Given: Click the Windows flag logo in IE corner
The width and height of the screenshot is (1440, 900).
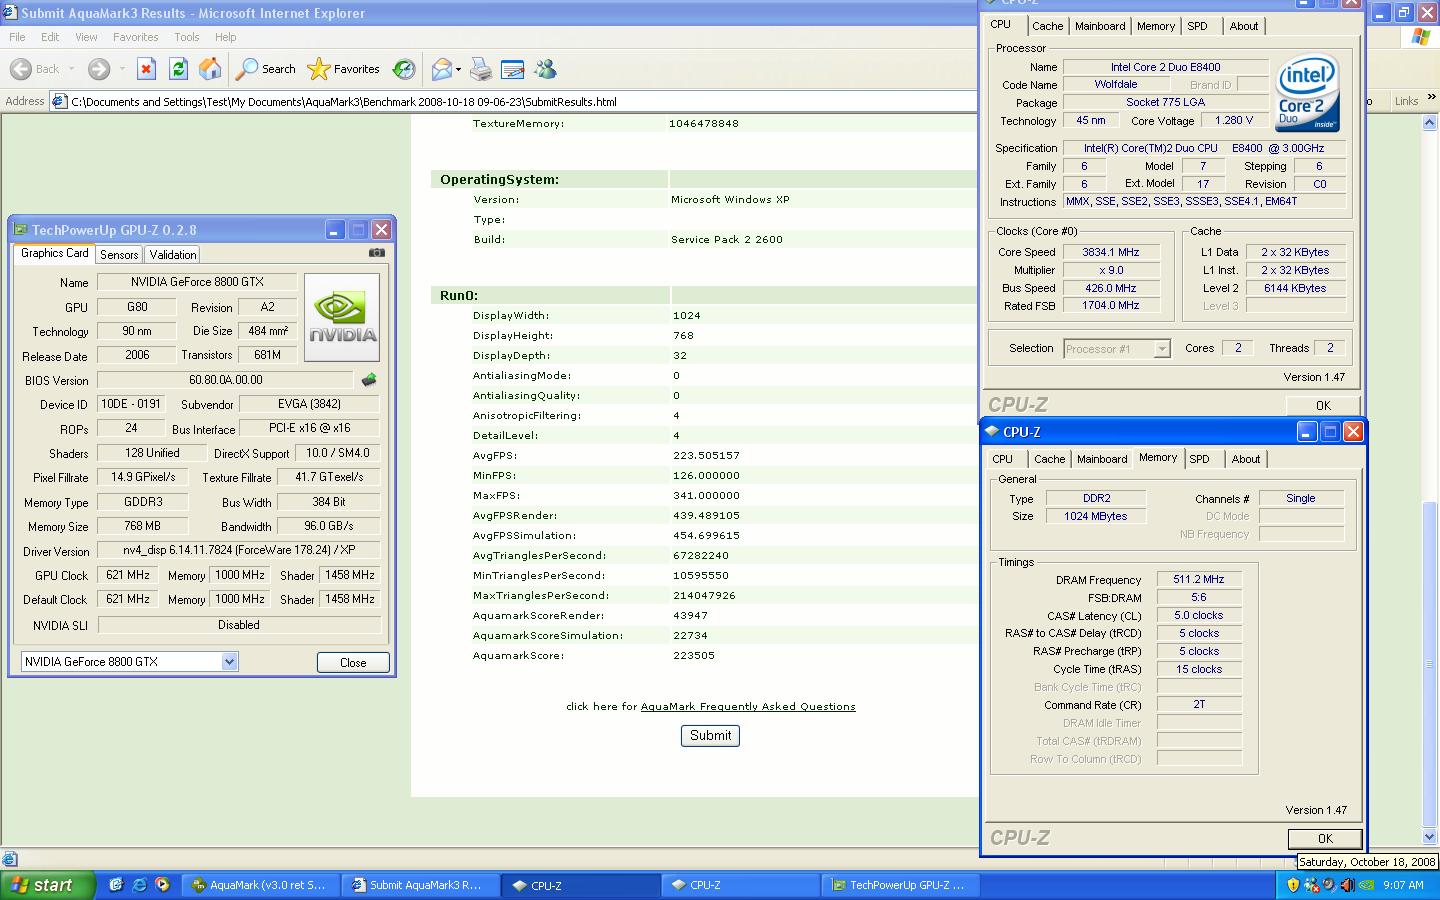Looking at the screenshot, I should point(1420,37).
